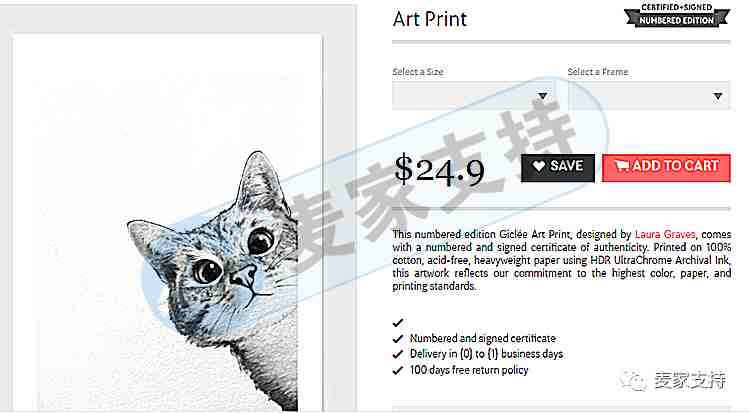Add the art print to cart
The width and height of the screenshot is (750, 413).
point(666,167)
